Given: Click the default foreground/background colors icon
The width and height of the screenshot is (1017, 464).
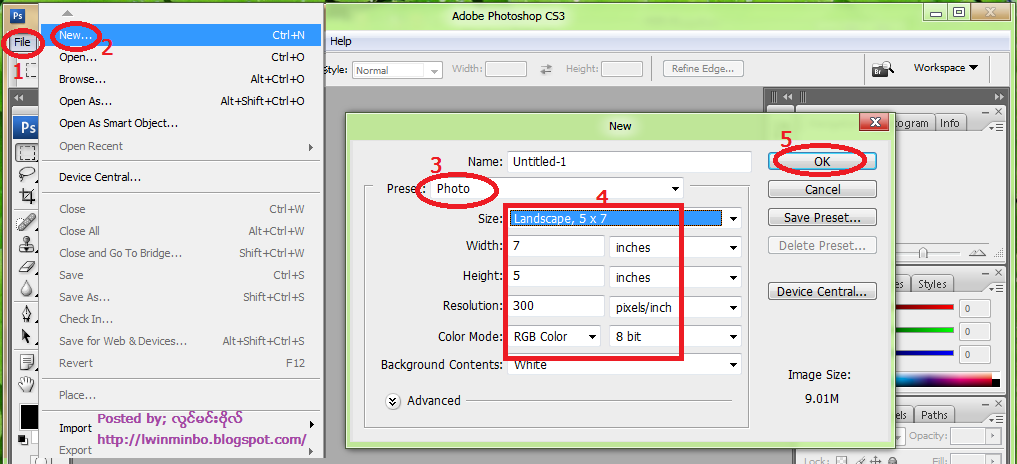Looking at the screenshot, I should pyautogui.click(x=23, y=439).
